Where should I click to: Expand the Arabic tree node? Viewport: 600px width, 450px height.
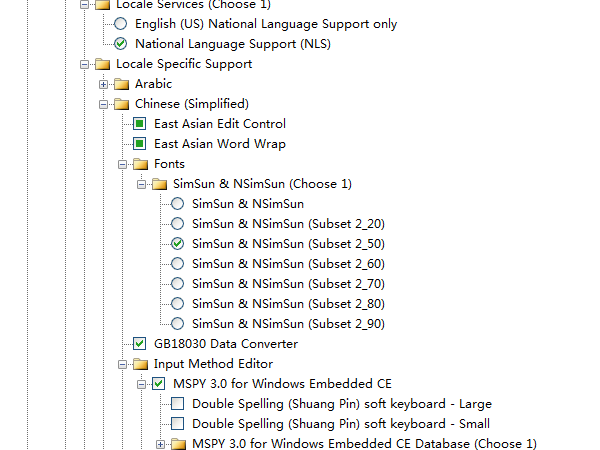click(103, 84)
